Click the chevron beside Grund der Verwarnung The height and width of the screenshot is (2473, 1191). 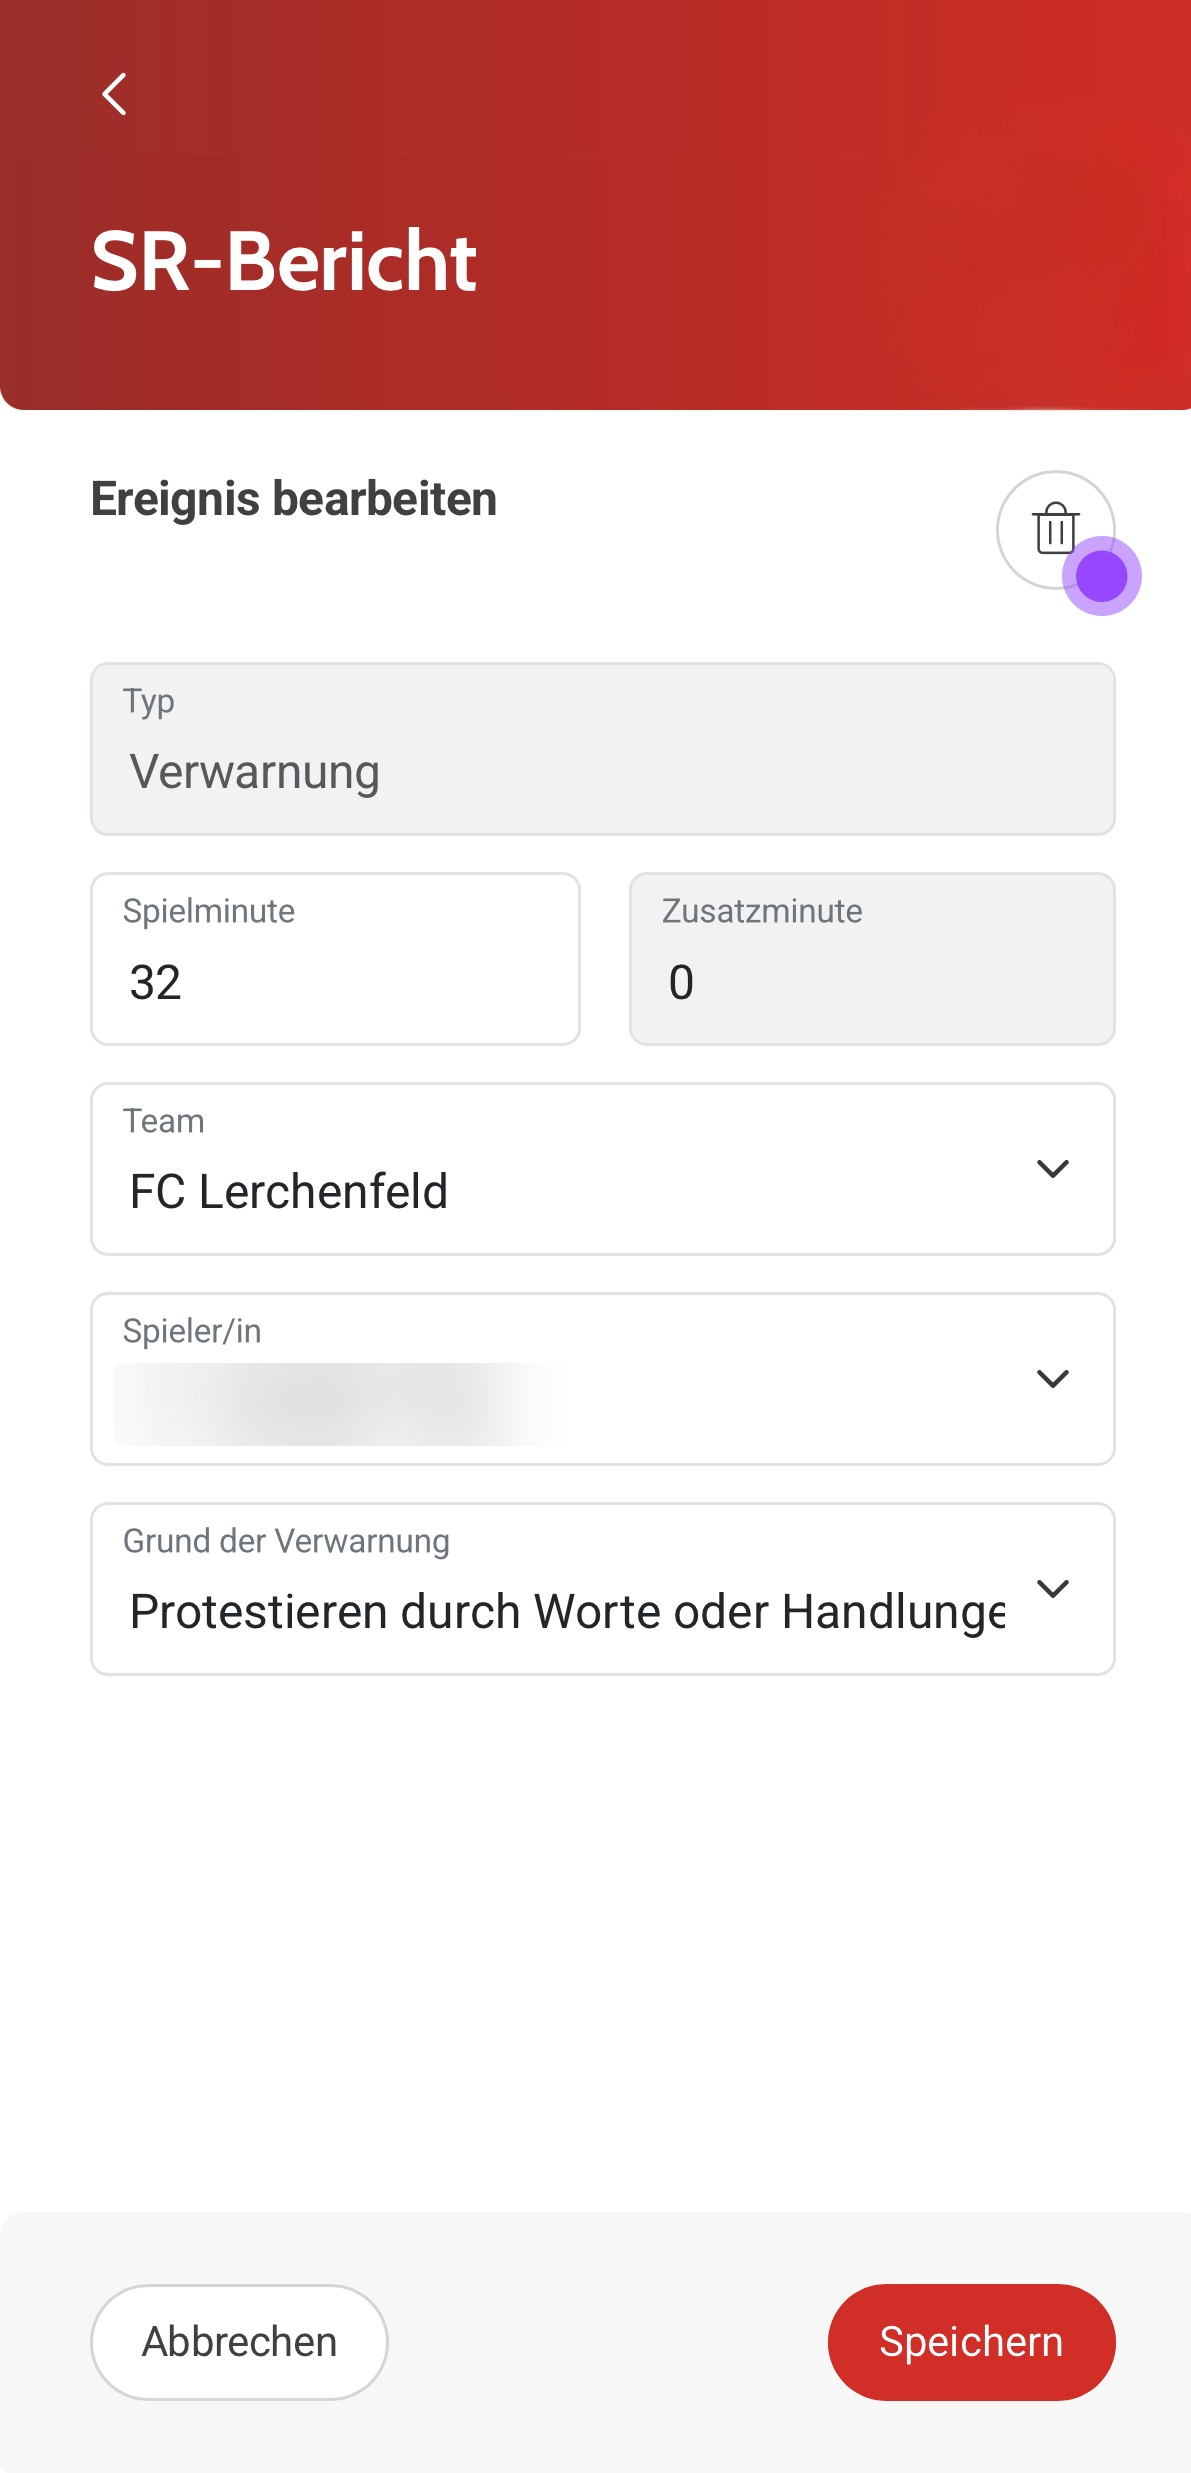point(1053,1589)
